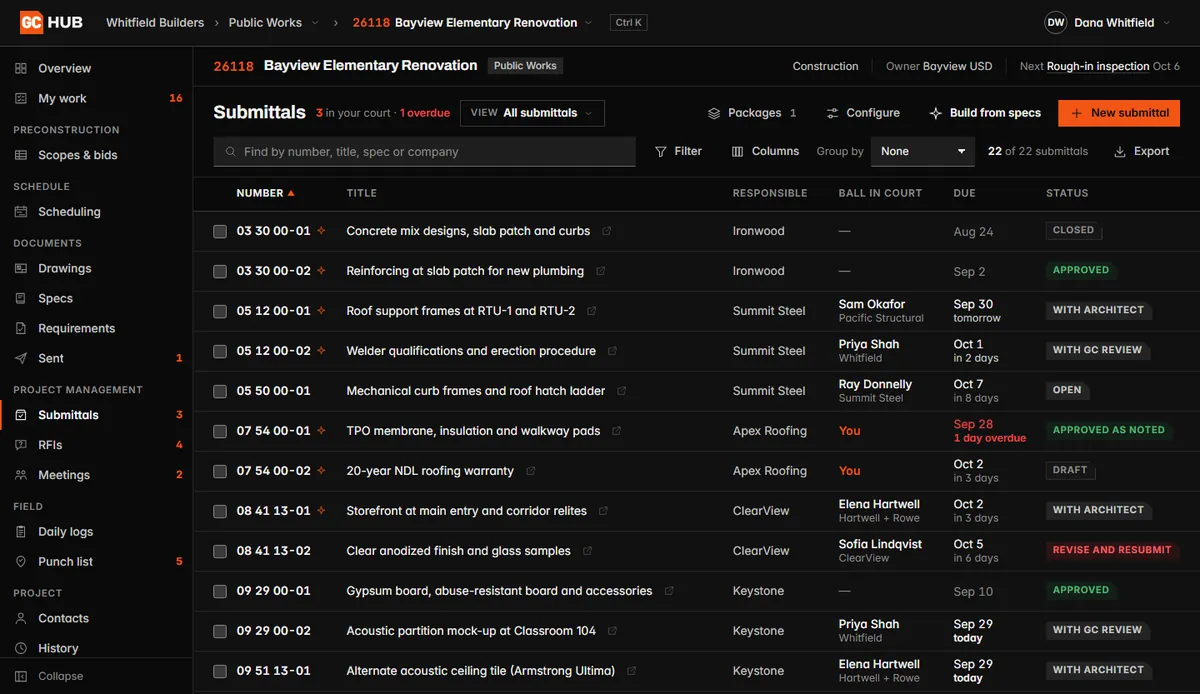Open external link icon for Storefront at main entry
Image resolution: width=1200 pixels, height=694 pixels.
pyautogui.click(x=603, y=511)
